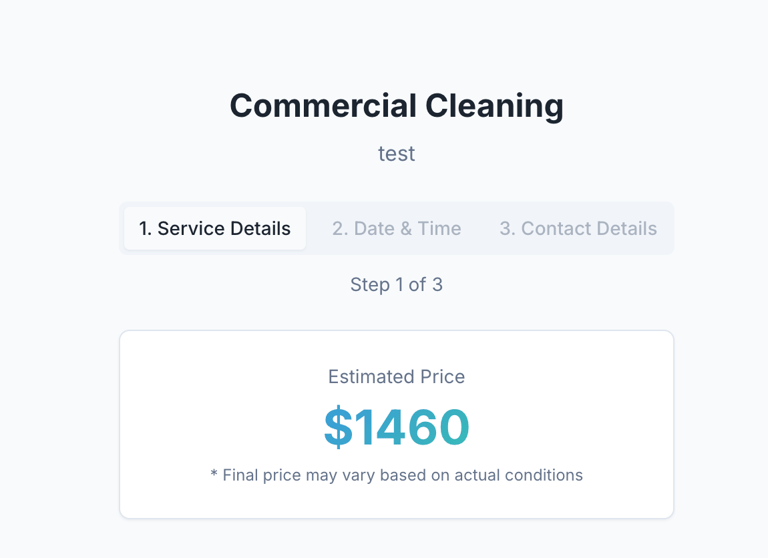Click the word "conditions" in the disclaimer
Viewport: 768px width, 558px height.
[x=546, y=475]
